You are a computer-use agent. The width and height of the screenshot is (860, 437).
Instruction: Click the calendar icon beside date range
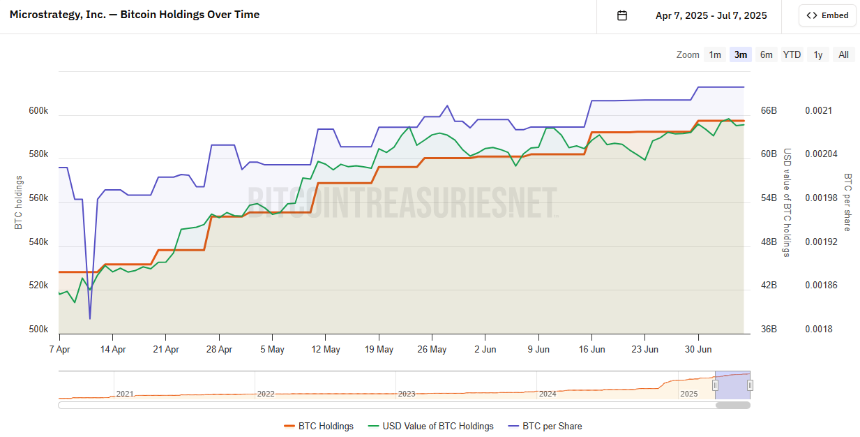coord(622,15)
